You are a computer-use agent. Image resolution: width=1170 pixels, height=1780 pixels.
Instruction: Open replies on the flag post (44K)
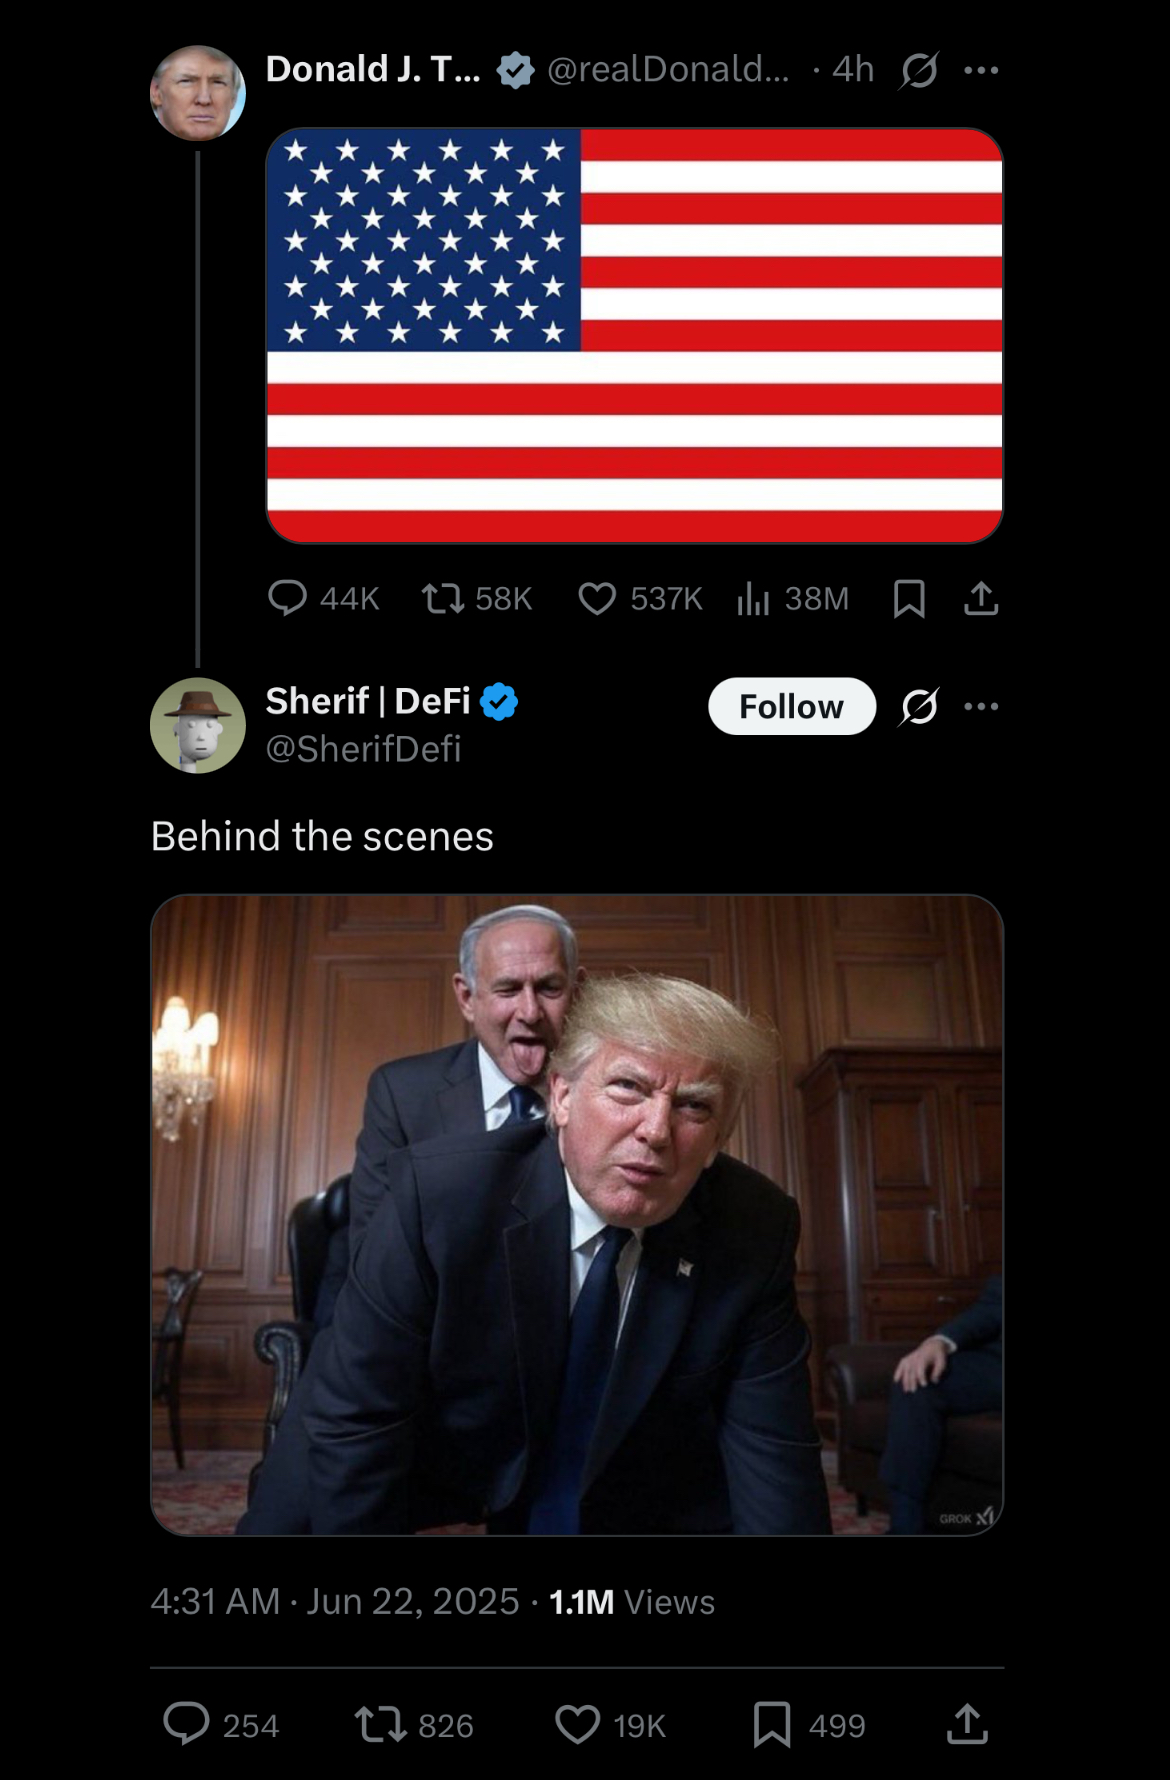coord(323,598)
